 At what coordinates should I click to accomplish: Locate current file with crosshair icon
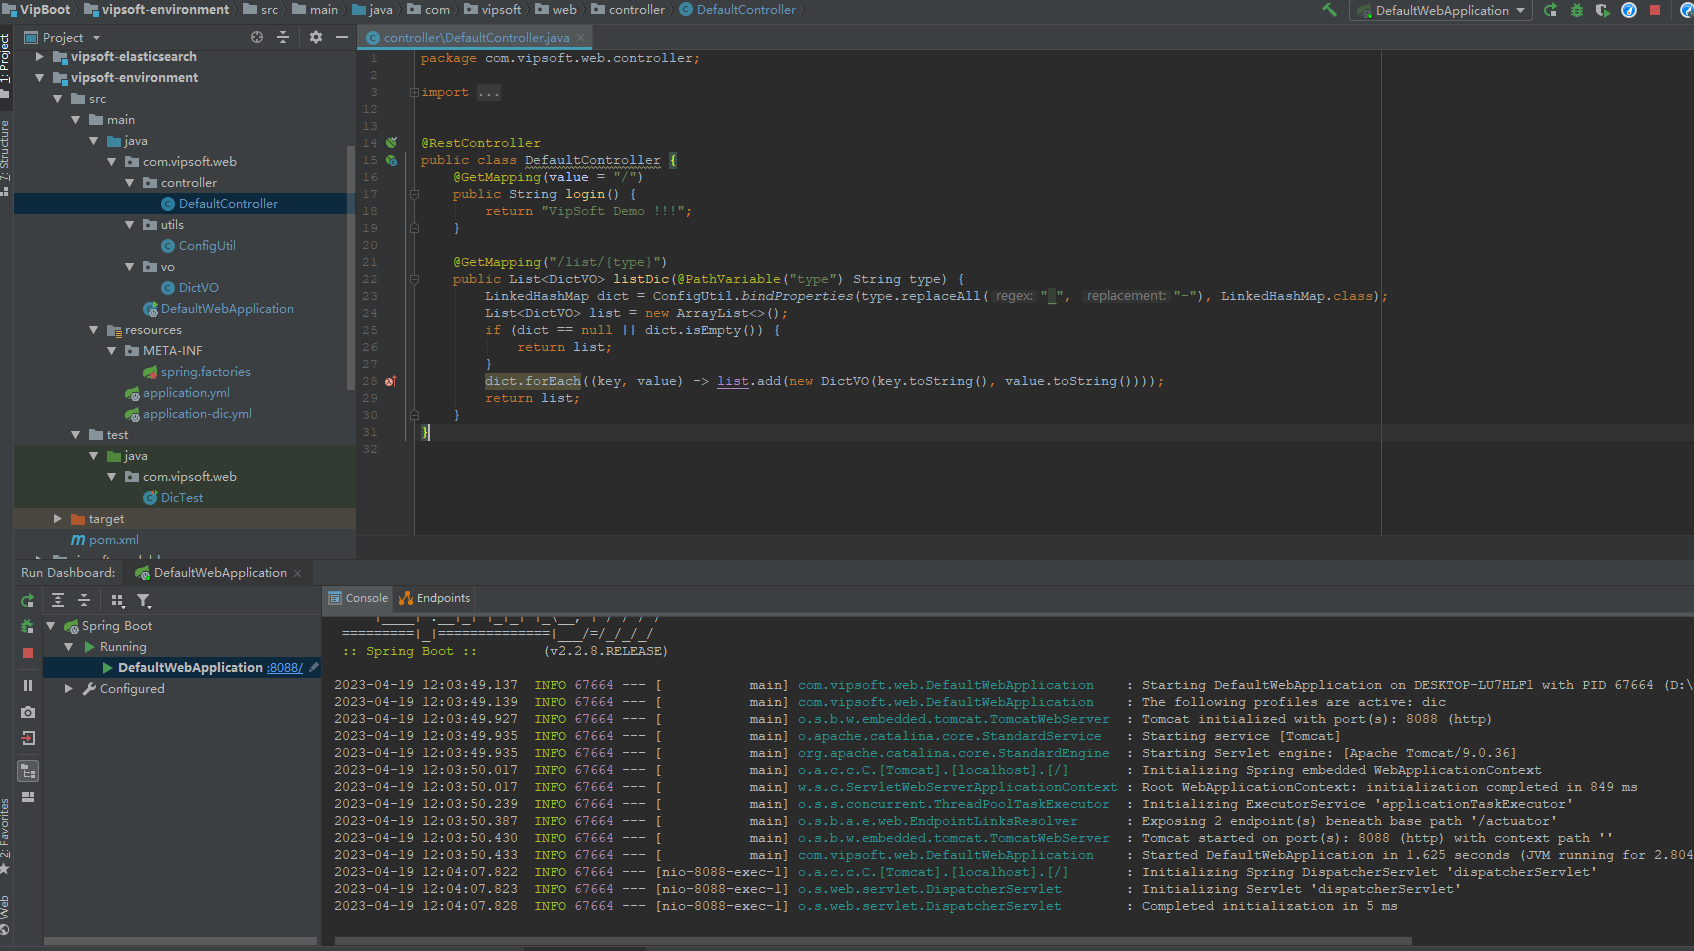tap(257, 37)
